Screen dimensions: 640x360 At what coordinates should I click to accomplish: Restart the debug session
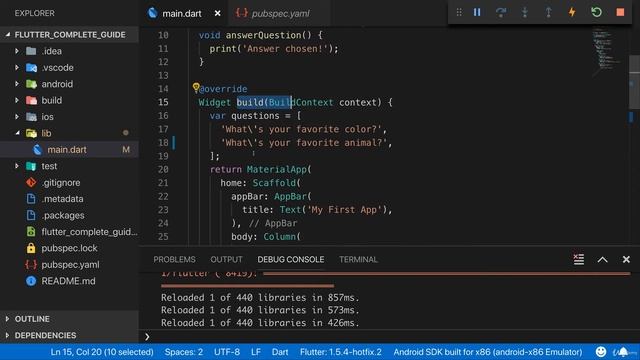pyautogui.click(x=596, y=12)
